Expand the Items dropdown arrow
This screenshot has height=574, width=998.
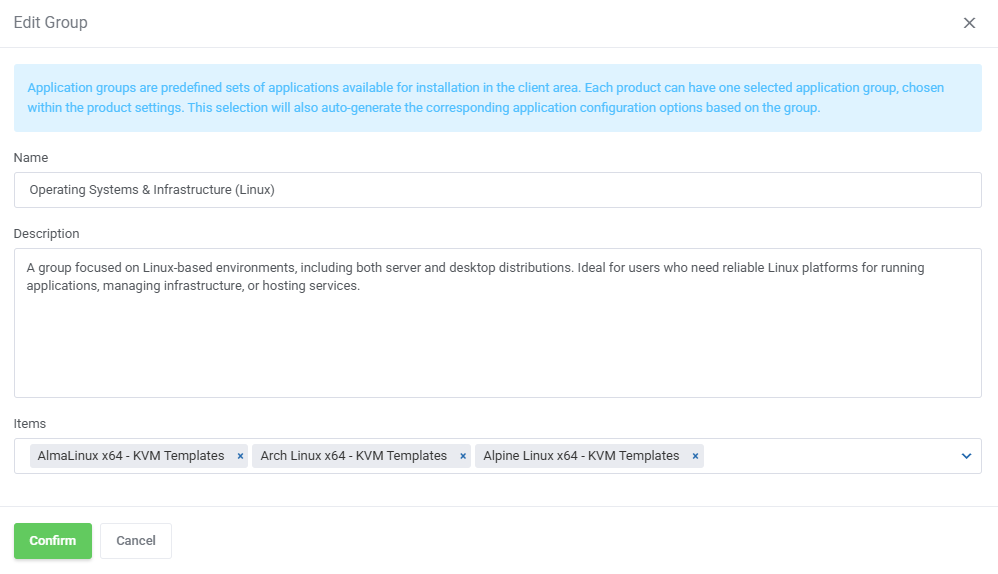tap(966, 456)
